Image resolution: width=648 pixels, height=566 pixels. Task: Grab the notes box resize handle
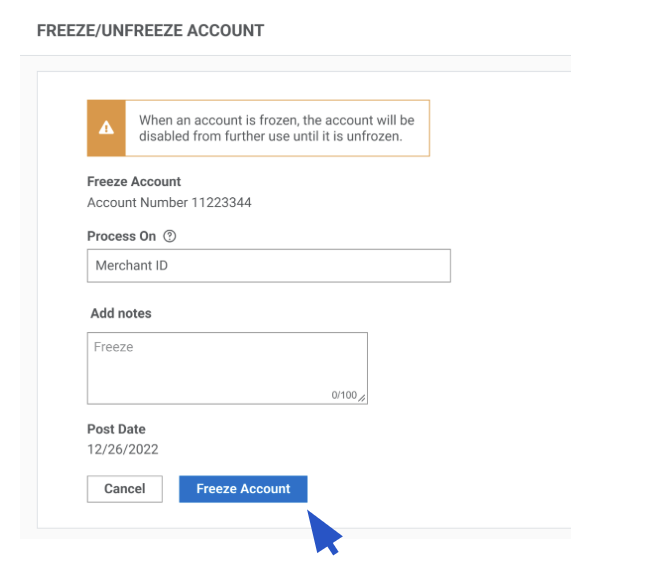362,398
